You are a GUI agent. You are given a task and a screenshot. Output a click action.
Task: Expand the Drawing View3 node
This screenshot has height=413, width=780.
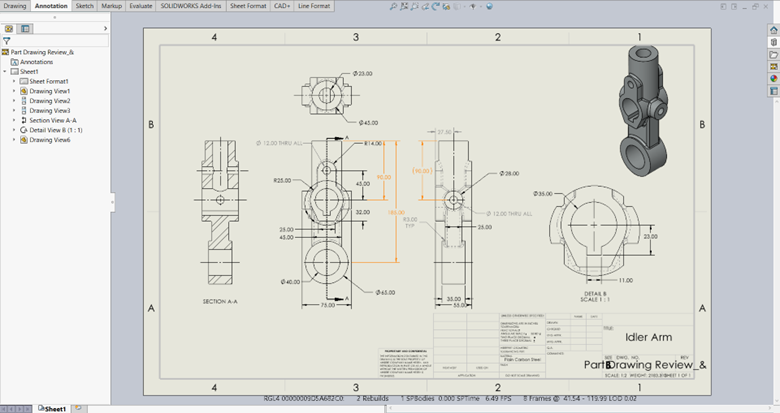click(14, 110)
